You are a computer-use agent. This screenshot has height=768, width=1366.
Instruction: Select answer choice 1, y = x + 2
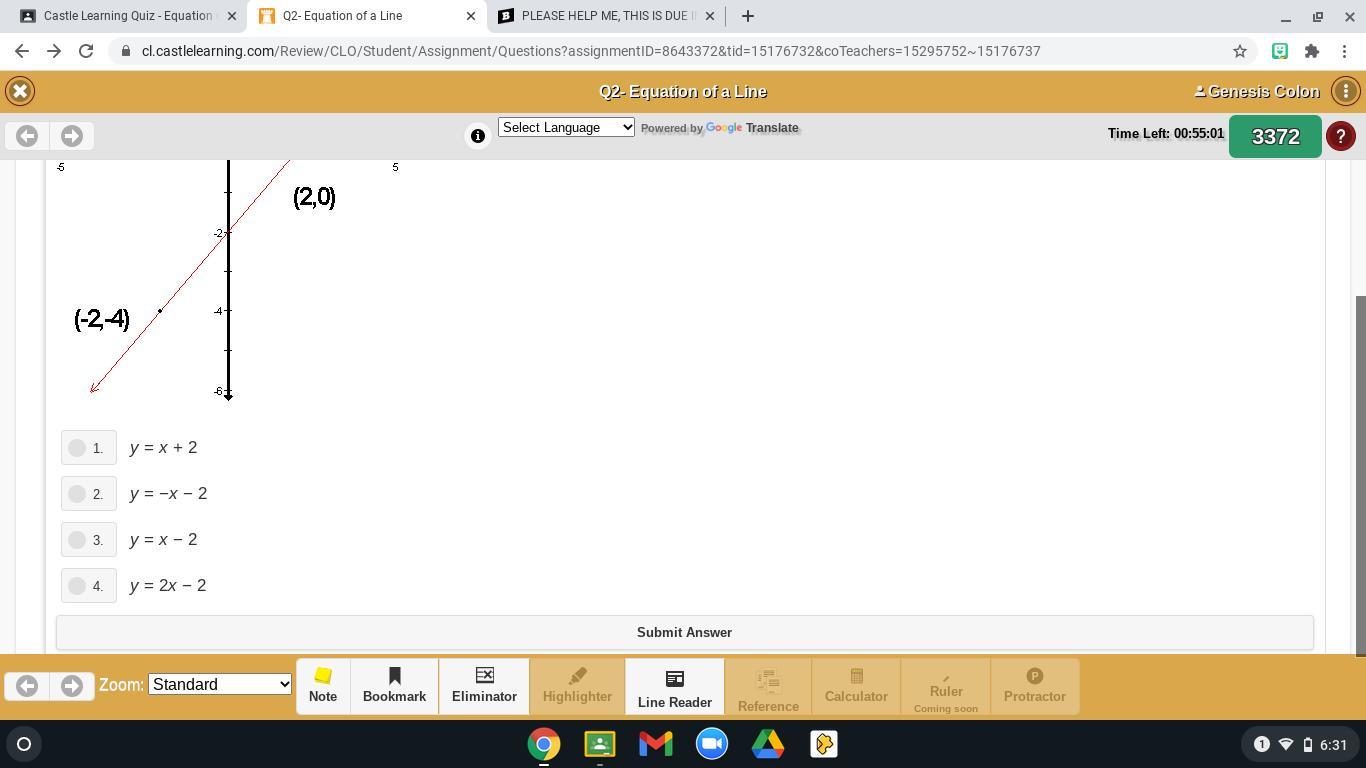77,448
